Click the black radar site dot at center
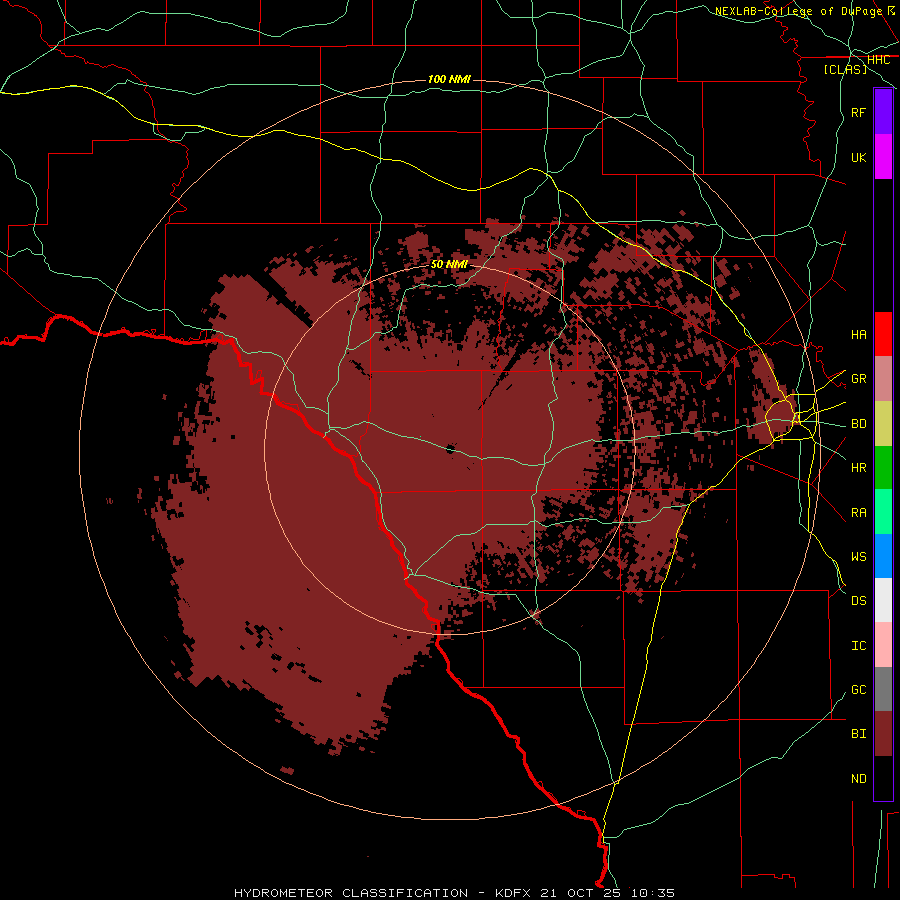 (x=451, y=449)
